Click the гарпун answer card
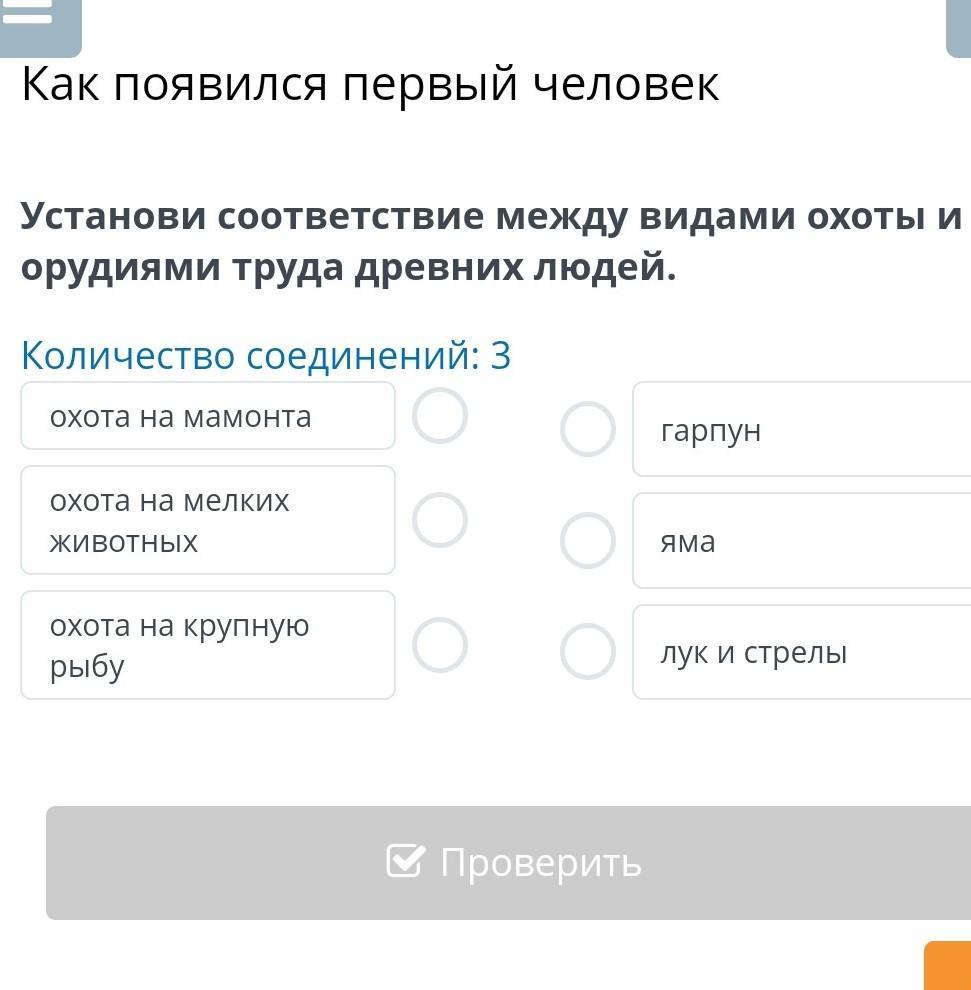Image resolution: width=971 pixels, height=990 pixels. point(800,430)
